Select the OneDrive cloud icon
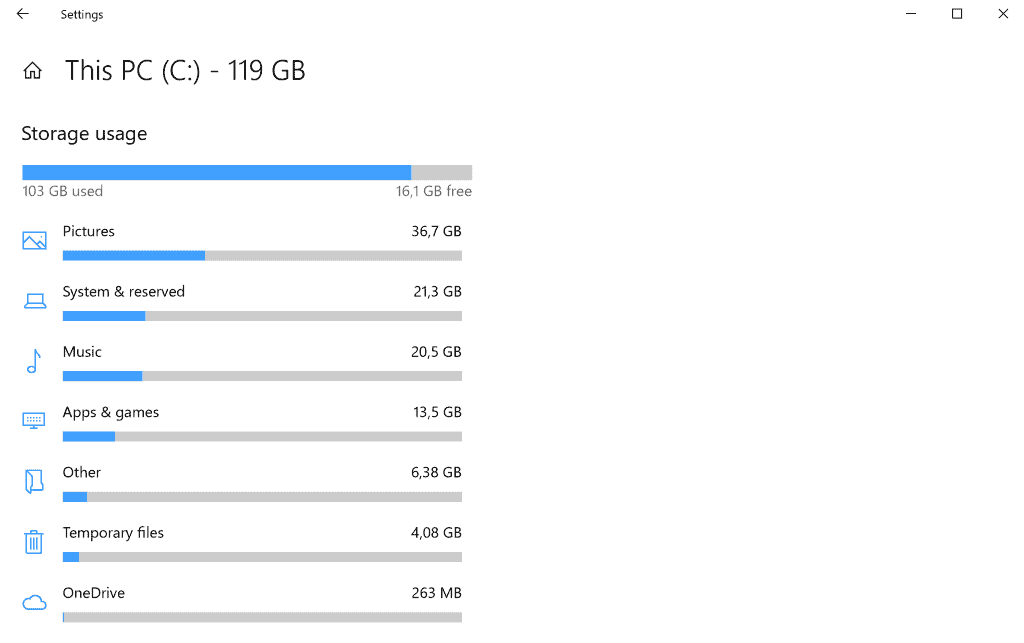 click(x=33, y=601)
